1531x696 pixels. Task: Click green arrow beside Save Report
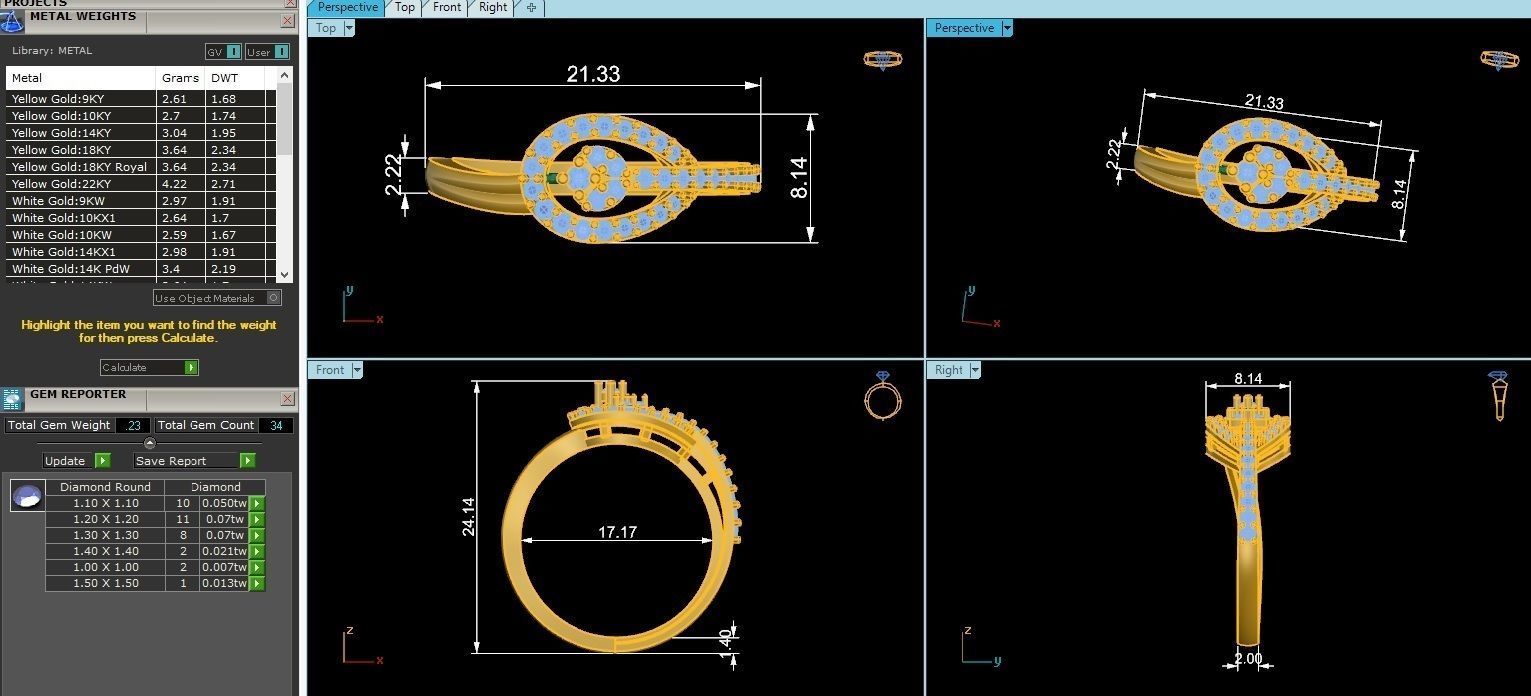[247, 460]
